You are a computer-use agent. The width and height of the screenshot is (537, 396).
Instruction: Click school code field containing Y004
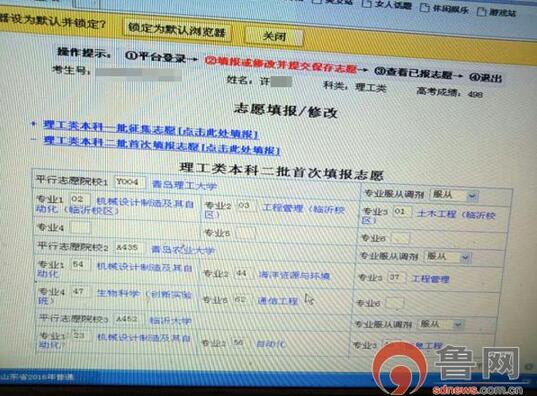coord(129,182)
